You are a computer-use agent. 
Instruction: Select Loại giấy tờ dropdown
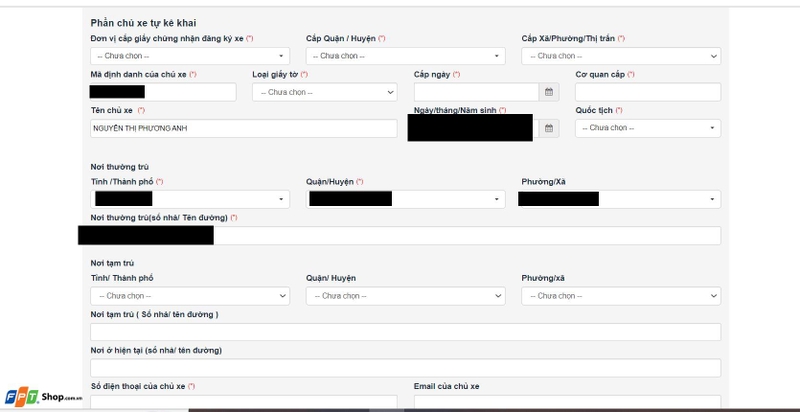pyautogui.click(x=324, y=92)
